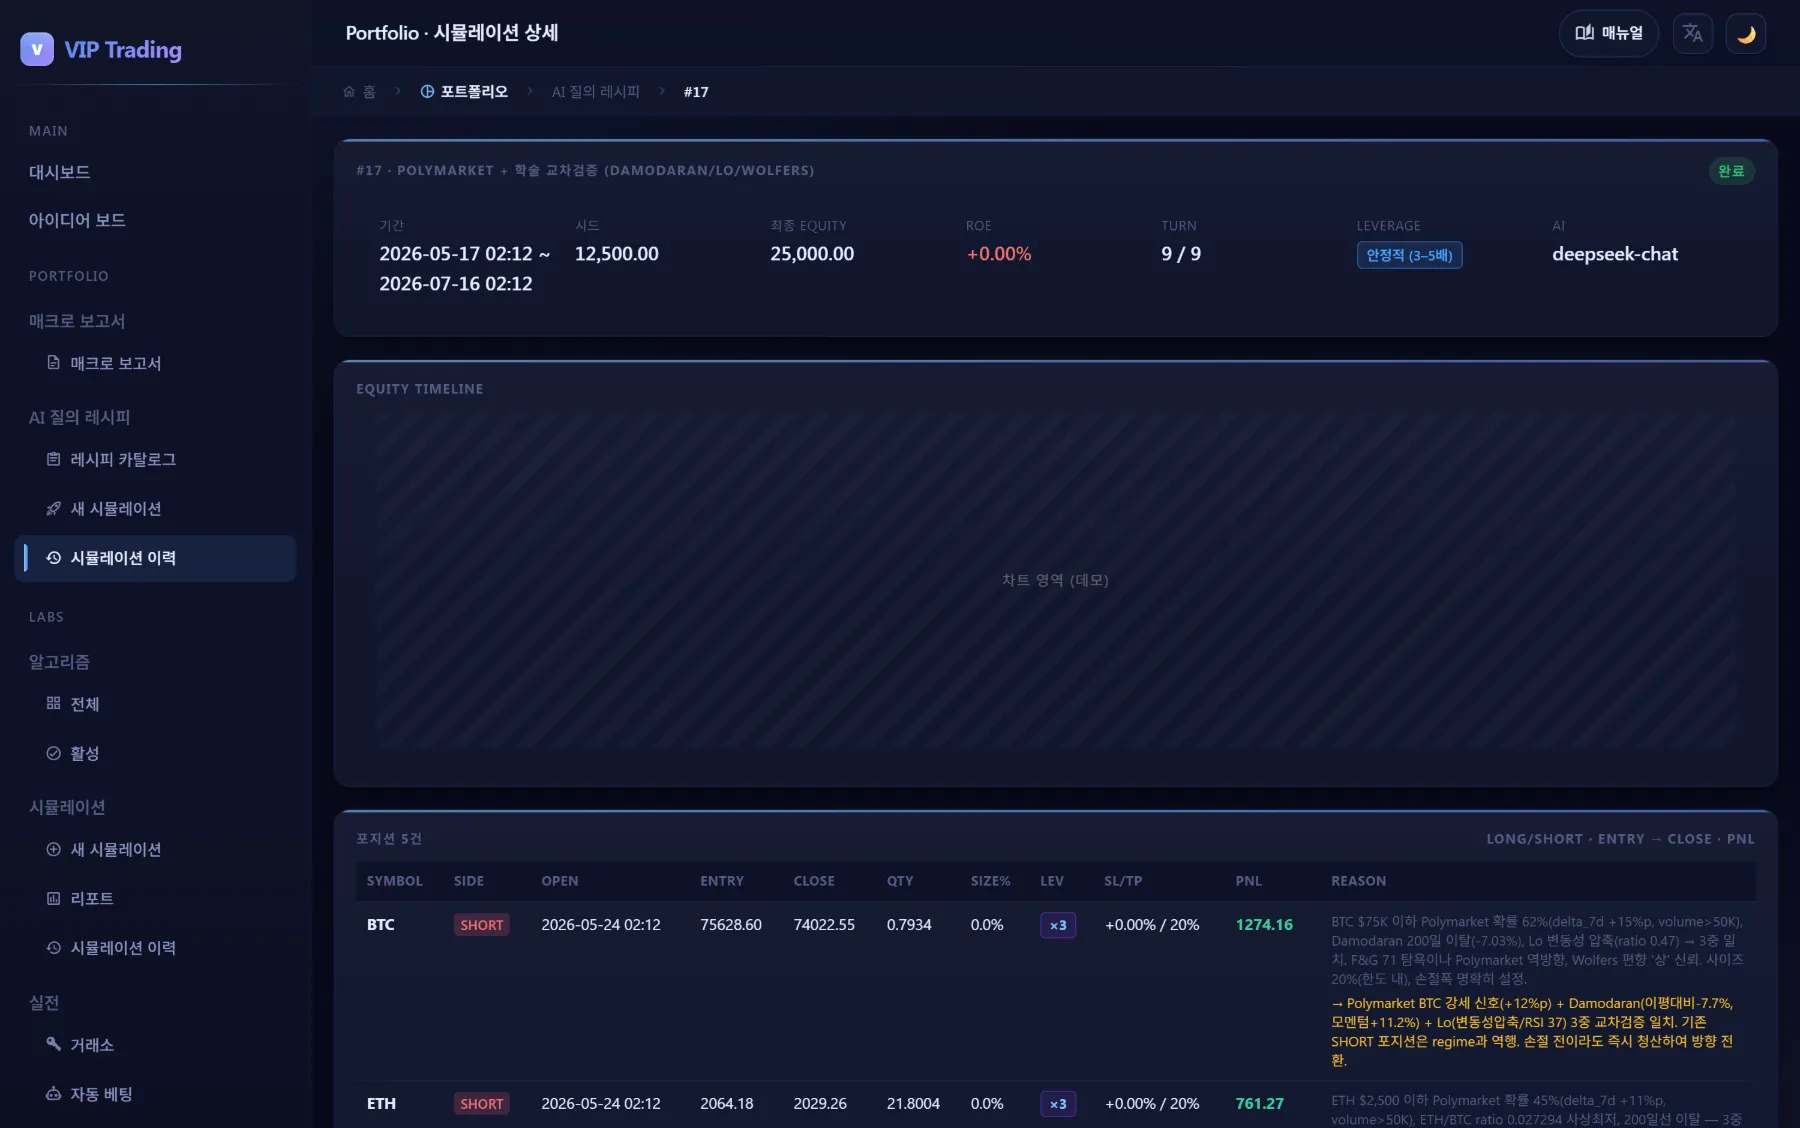
Task: Collapse the 실전 sidebar group
Action: coord(44,1002)
